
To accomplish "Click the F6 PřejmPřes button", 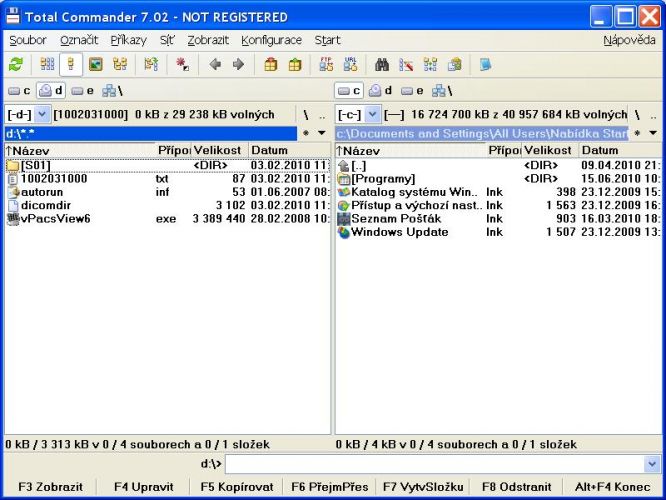I will (330, 487).
